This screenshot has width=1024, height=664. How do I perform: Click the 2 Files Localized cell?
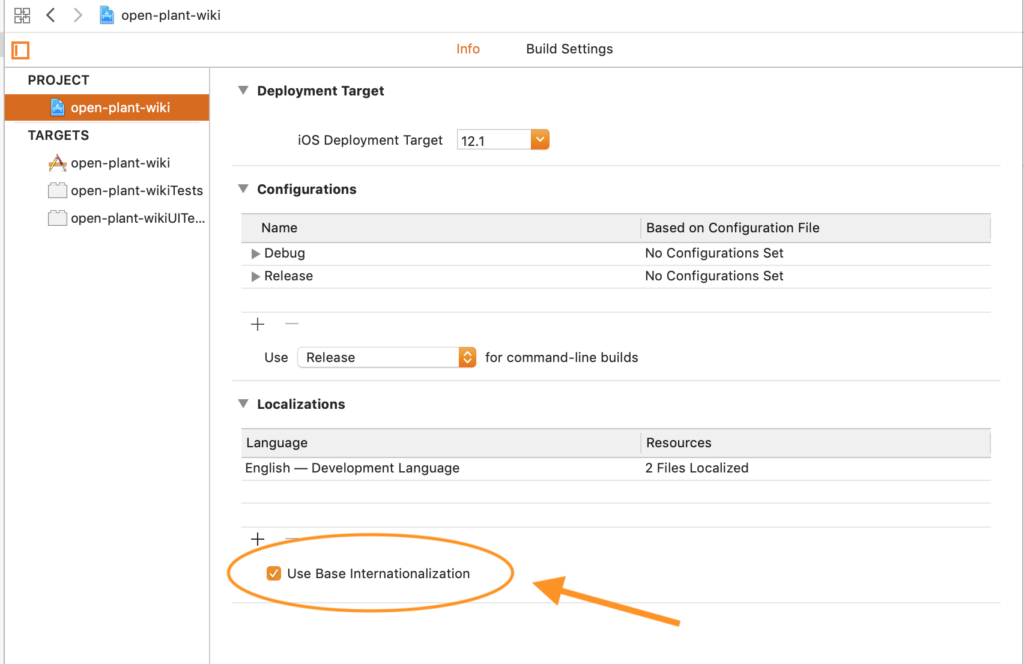[697, 468]
